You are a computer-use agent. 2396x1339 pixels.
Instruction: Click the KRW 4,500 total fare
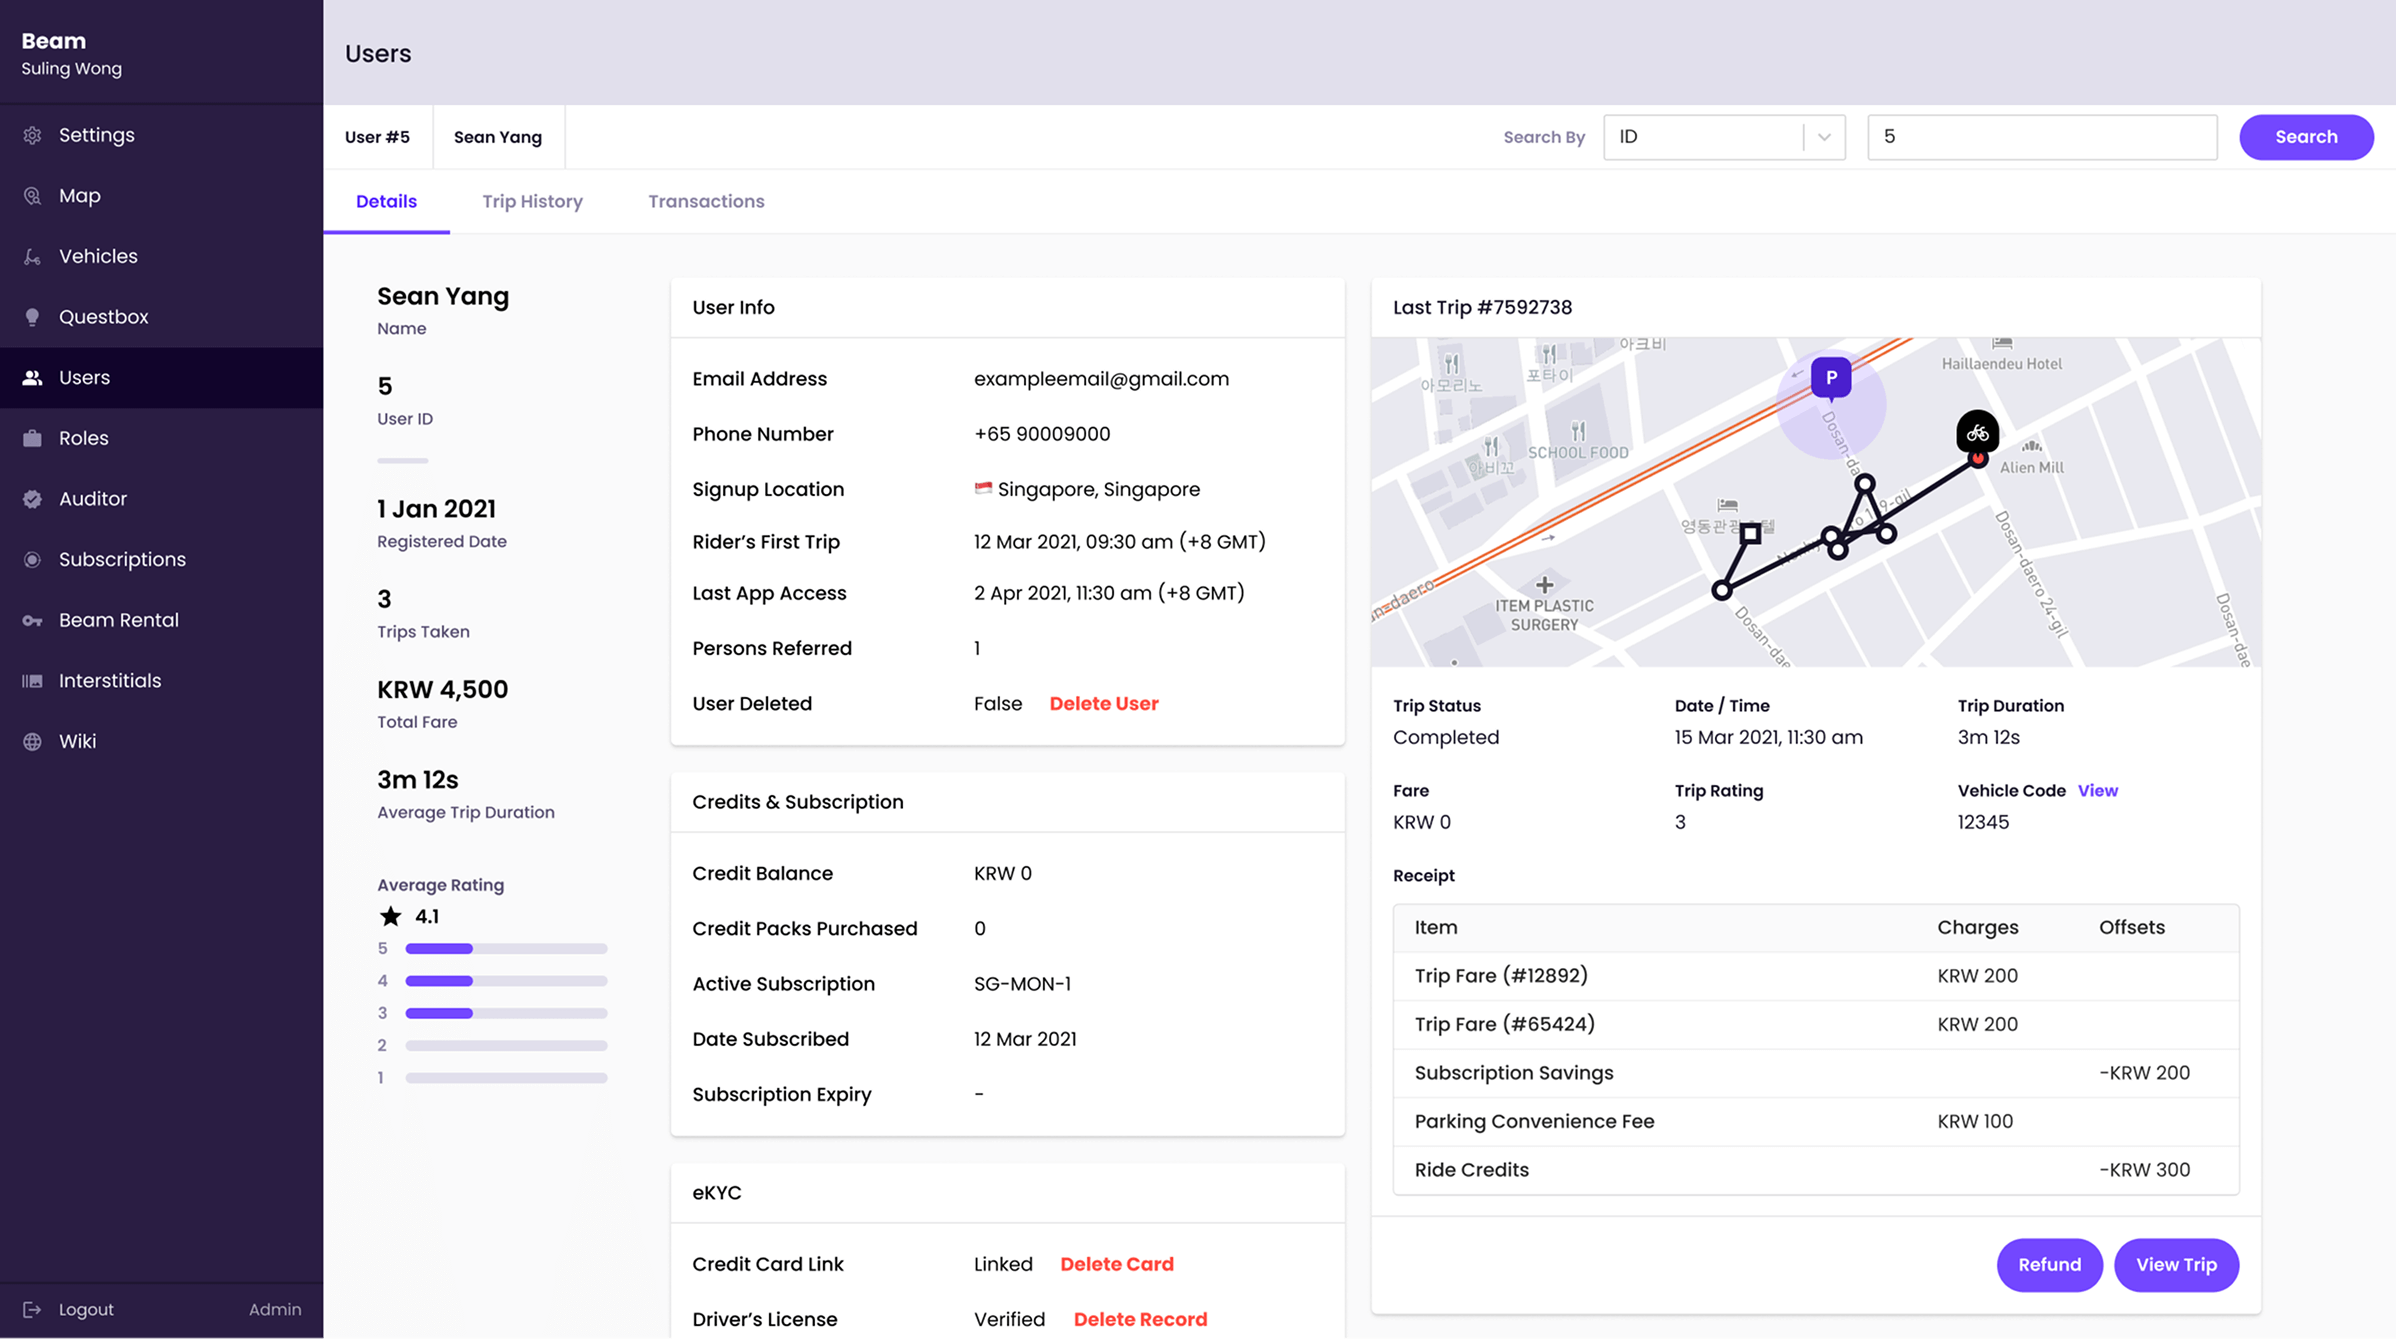pos(442,690)
